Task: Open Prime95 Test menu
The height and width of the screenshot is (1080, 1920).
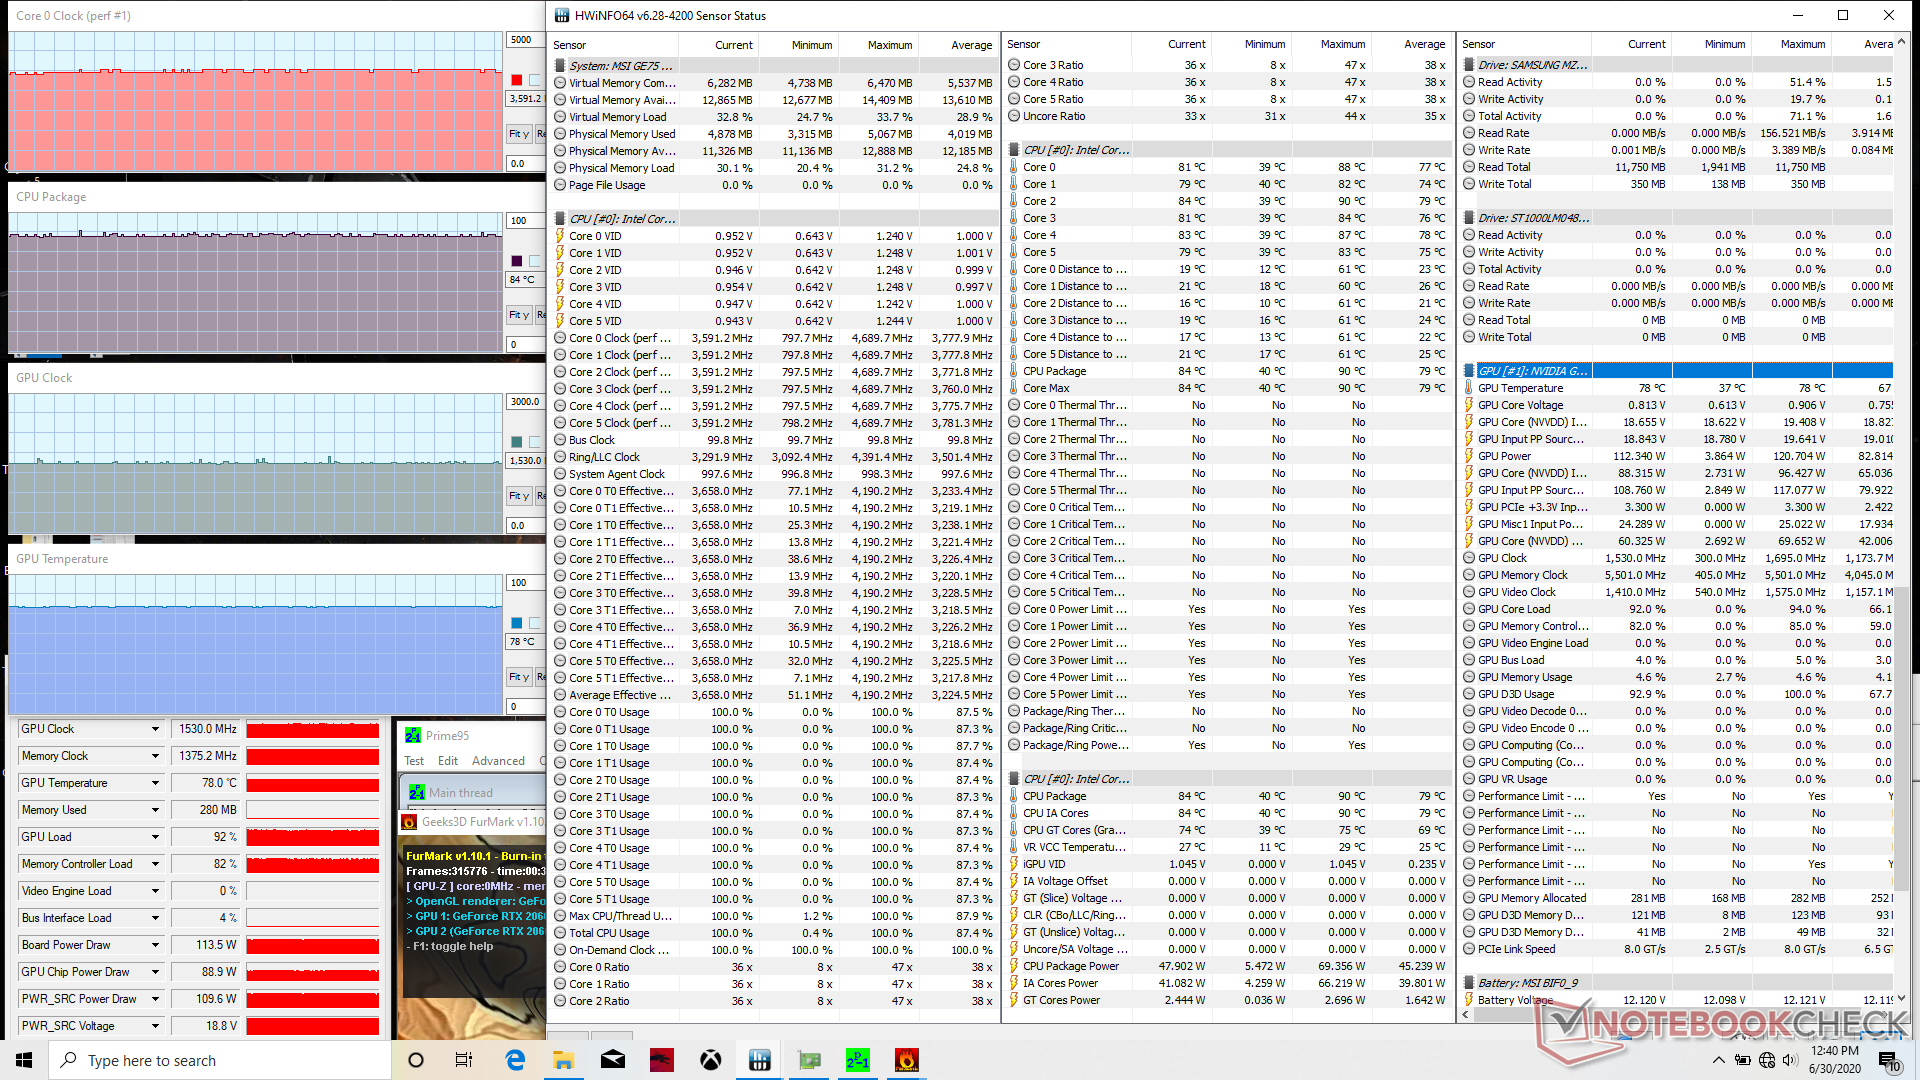Action: click(x=414, y=761)
